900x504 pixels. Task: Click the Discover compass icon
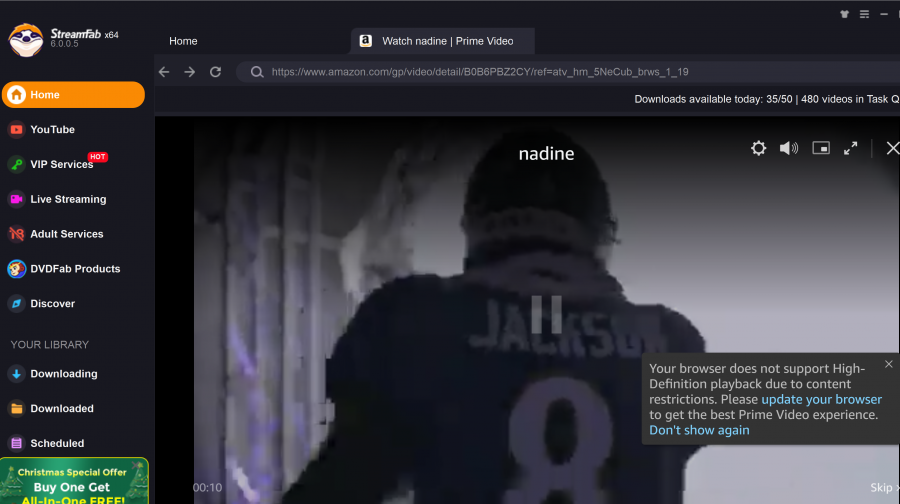pos(17,304)
